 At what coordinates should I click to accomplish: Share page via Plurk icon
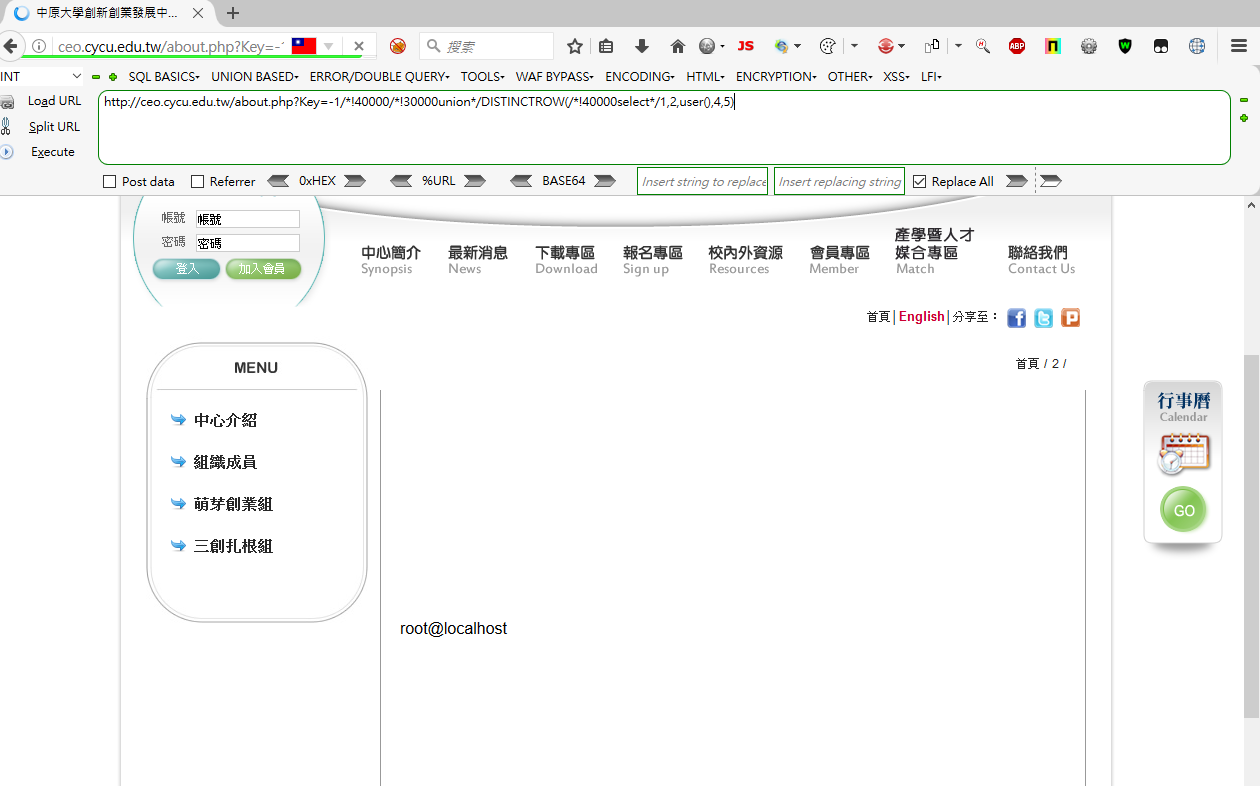[x=1071, y=318]
